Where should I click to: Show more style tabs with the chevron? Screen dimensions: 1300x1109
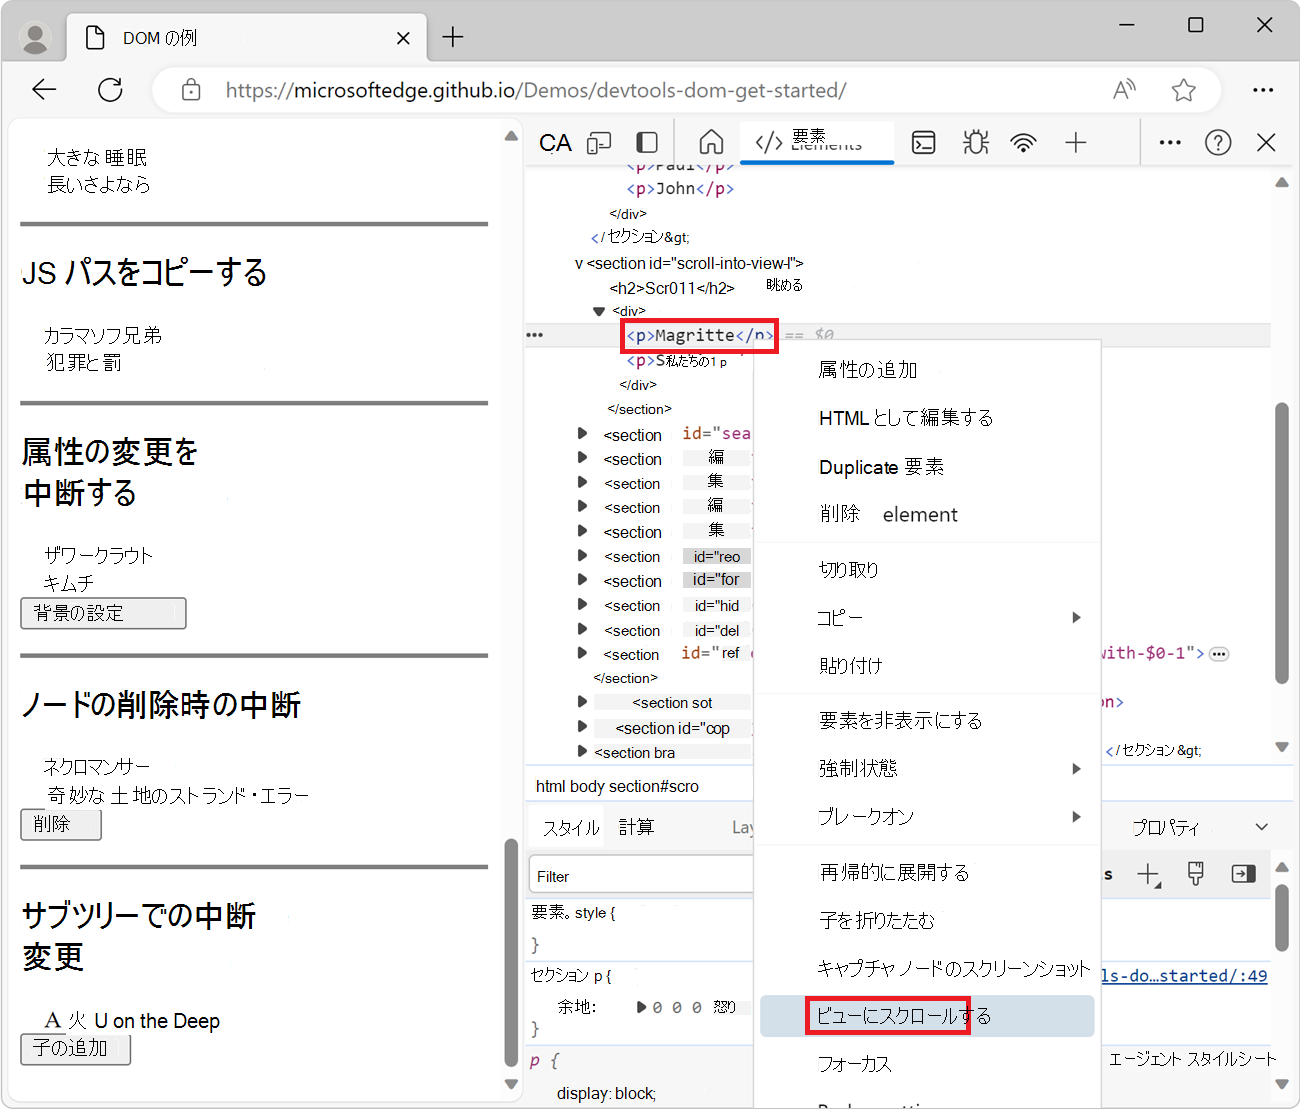tap(1262, 827)
